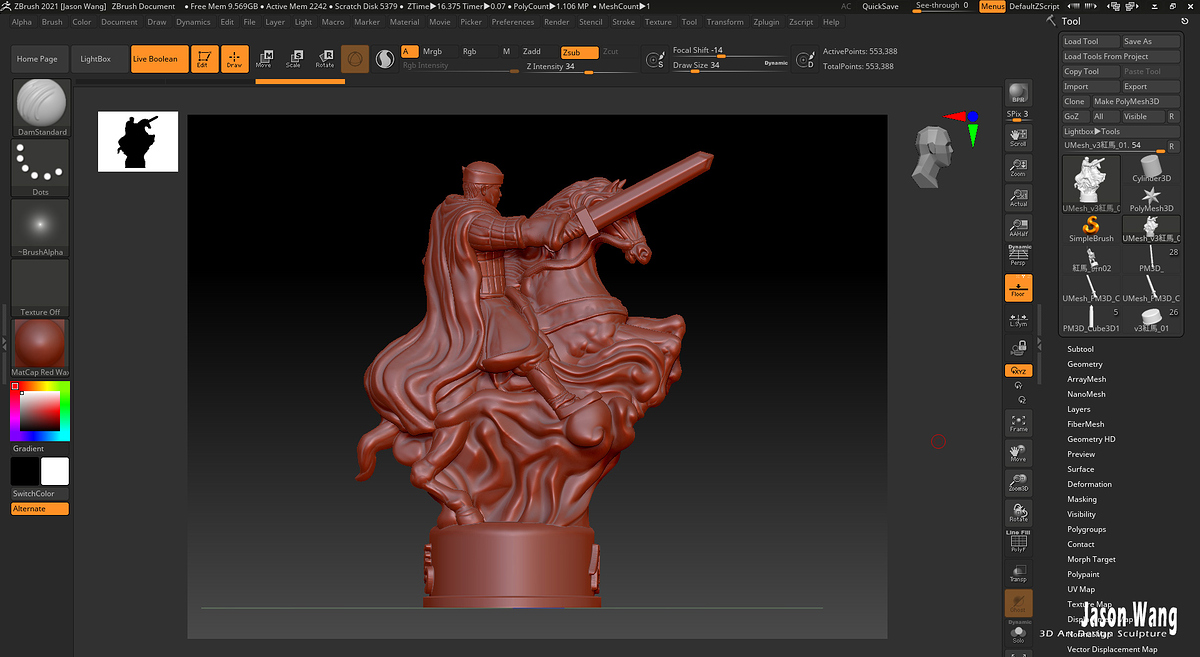This screenshot has height=657, width=1200.
Task: Select the Scale gizmo icon
Action: [294, 59]
